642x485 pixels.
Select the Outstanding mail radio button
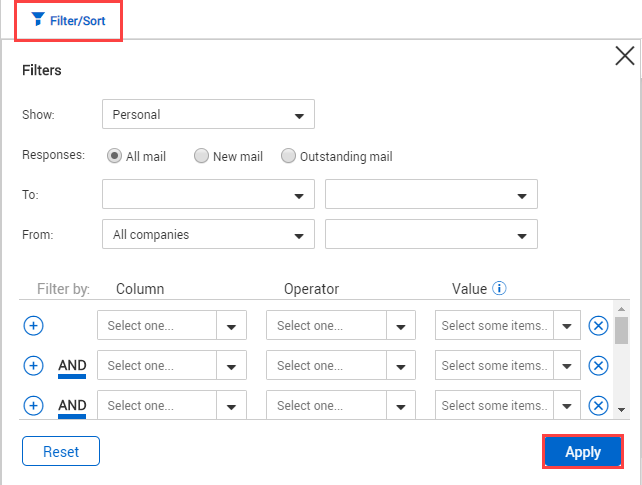[289, 156]
